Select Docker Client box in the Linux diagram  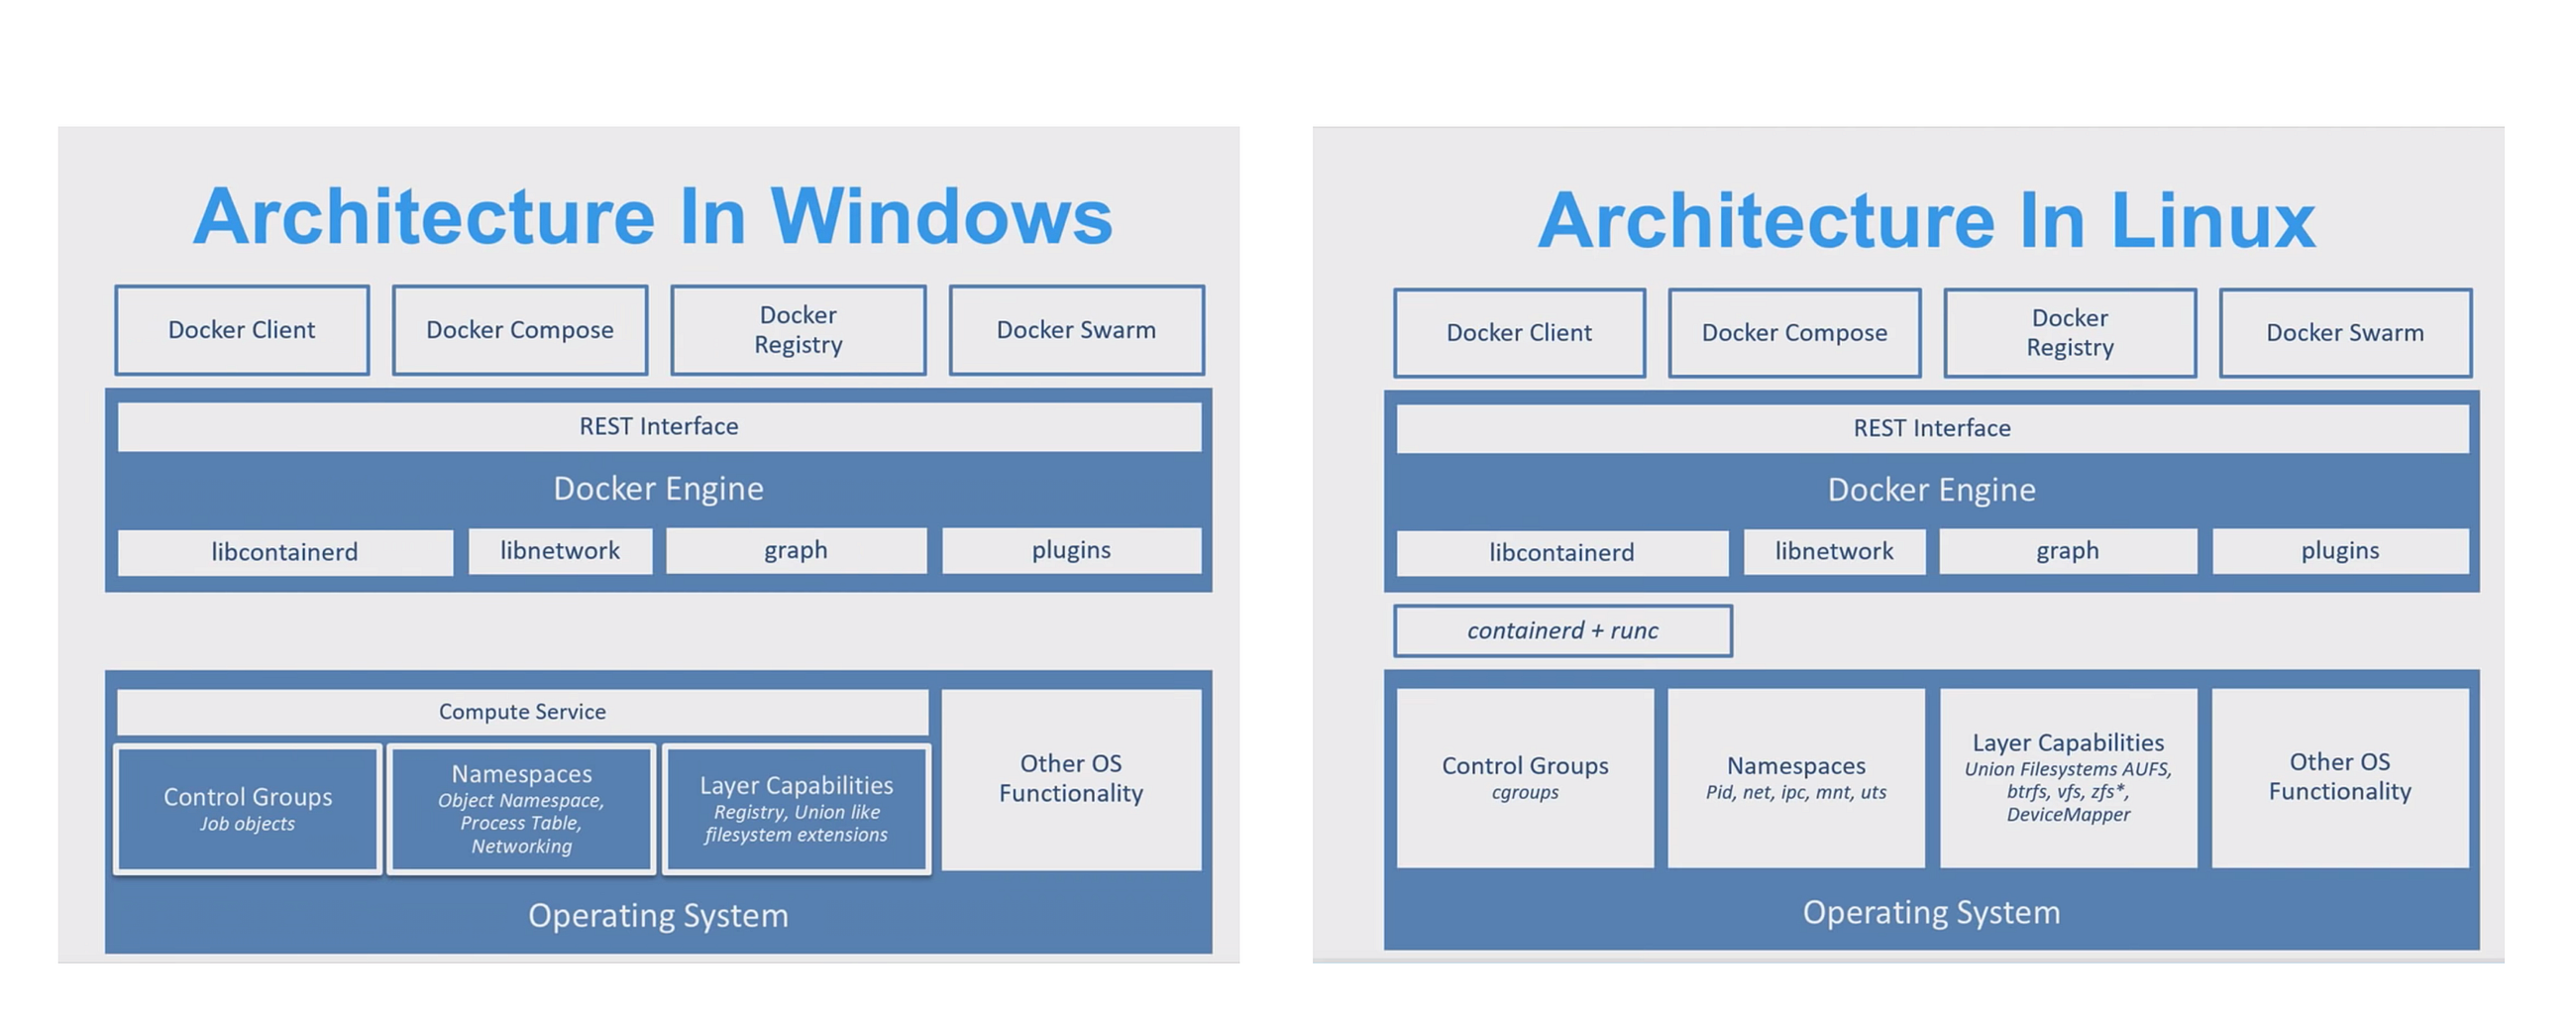pyautogui.click(x=1519, y=333)
